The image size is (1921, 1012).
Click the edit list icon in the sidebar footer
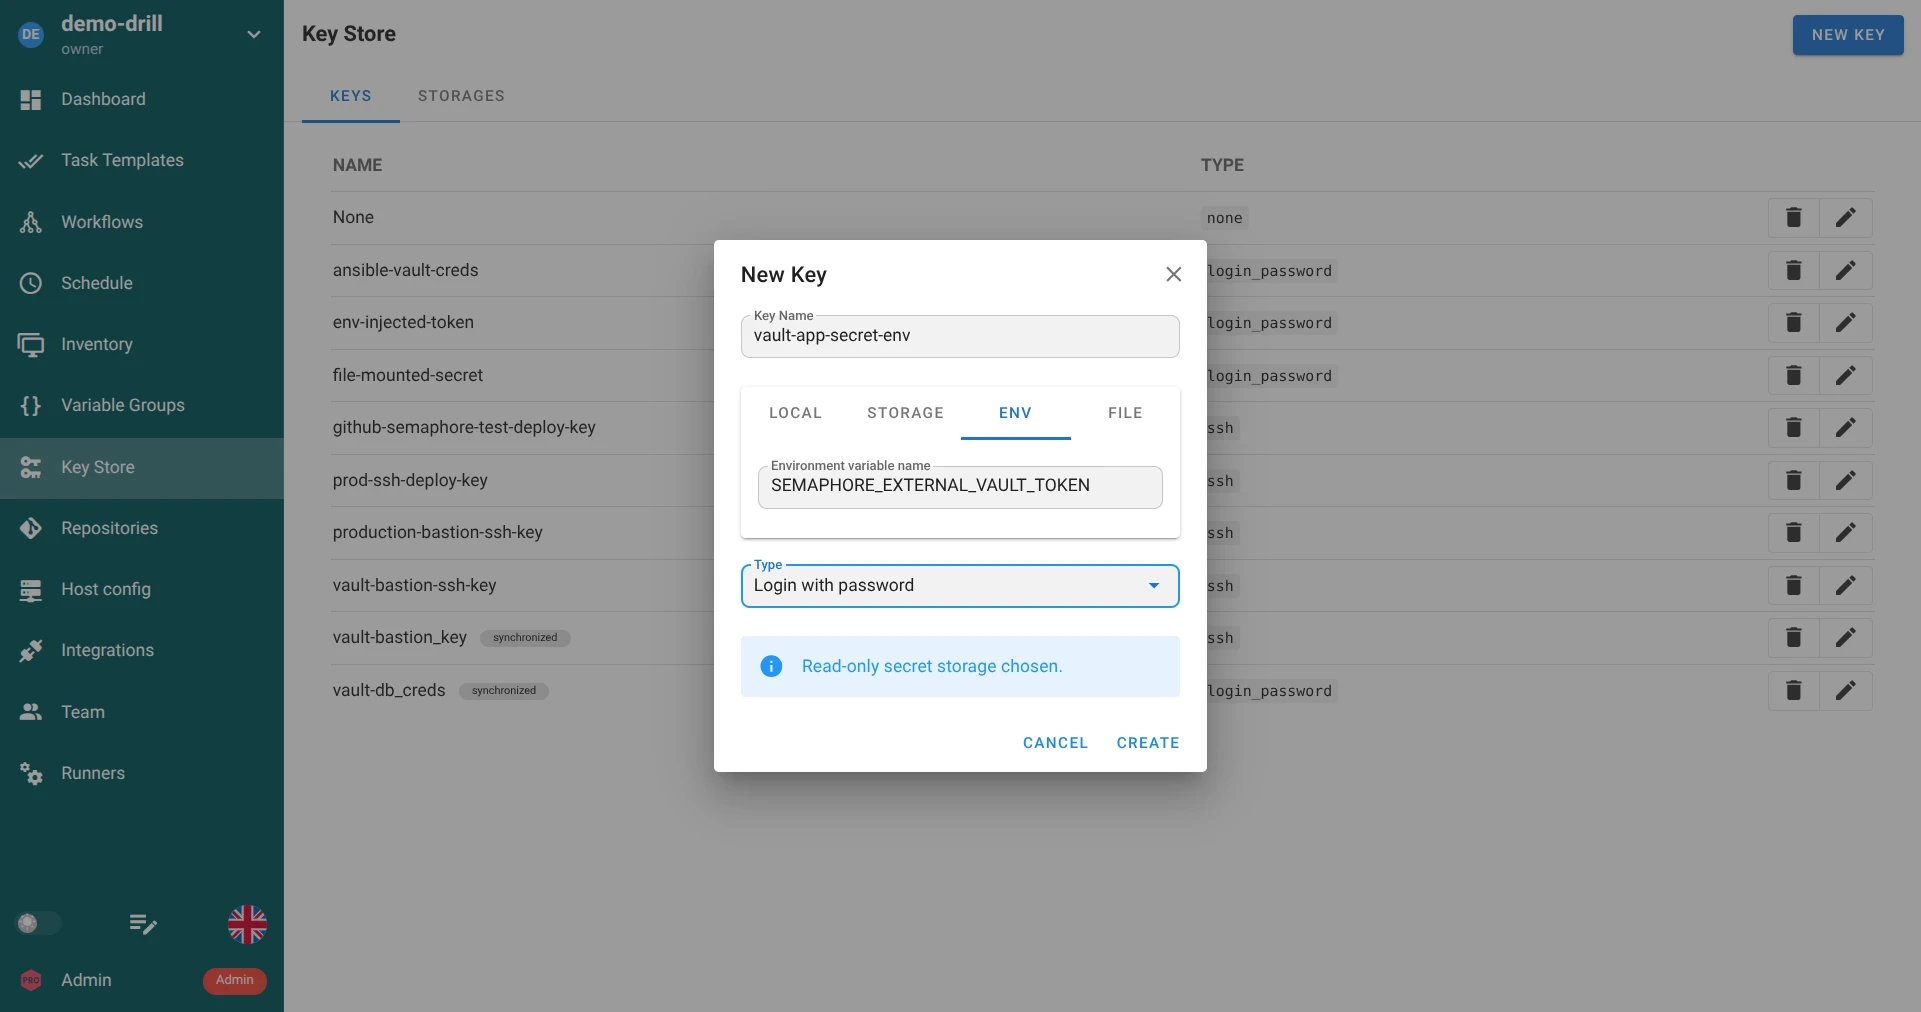point(143,924)
